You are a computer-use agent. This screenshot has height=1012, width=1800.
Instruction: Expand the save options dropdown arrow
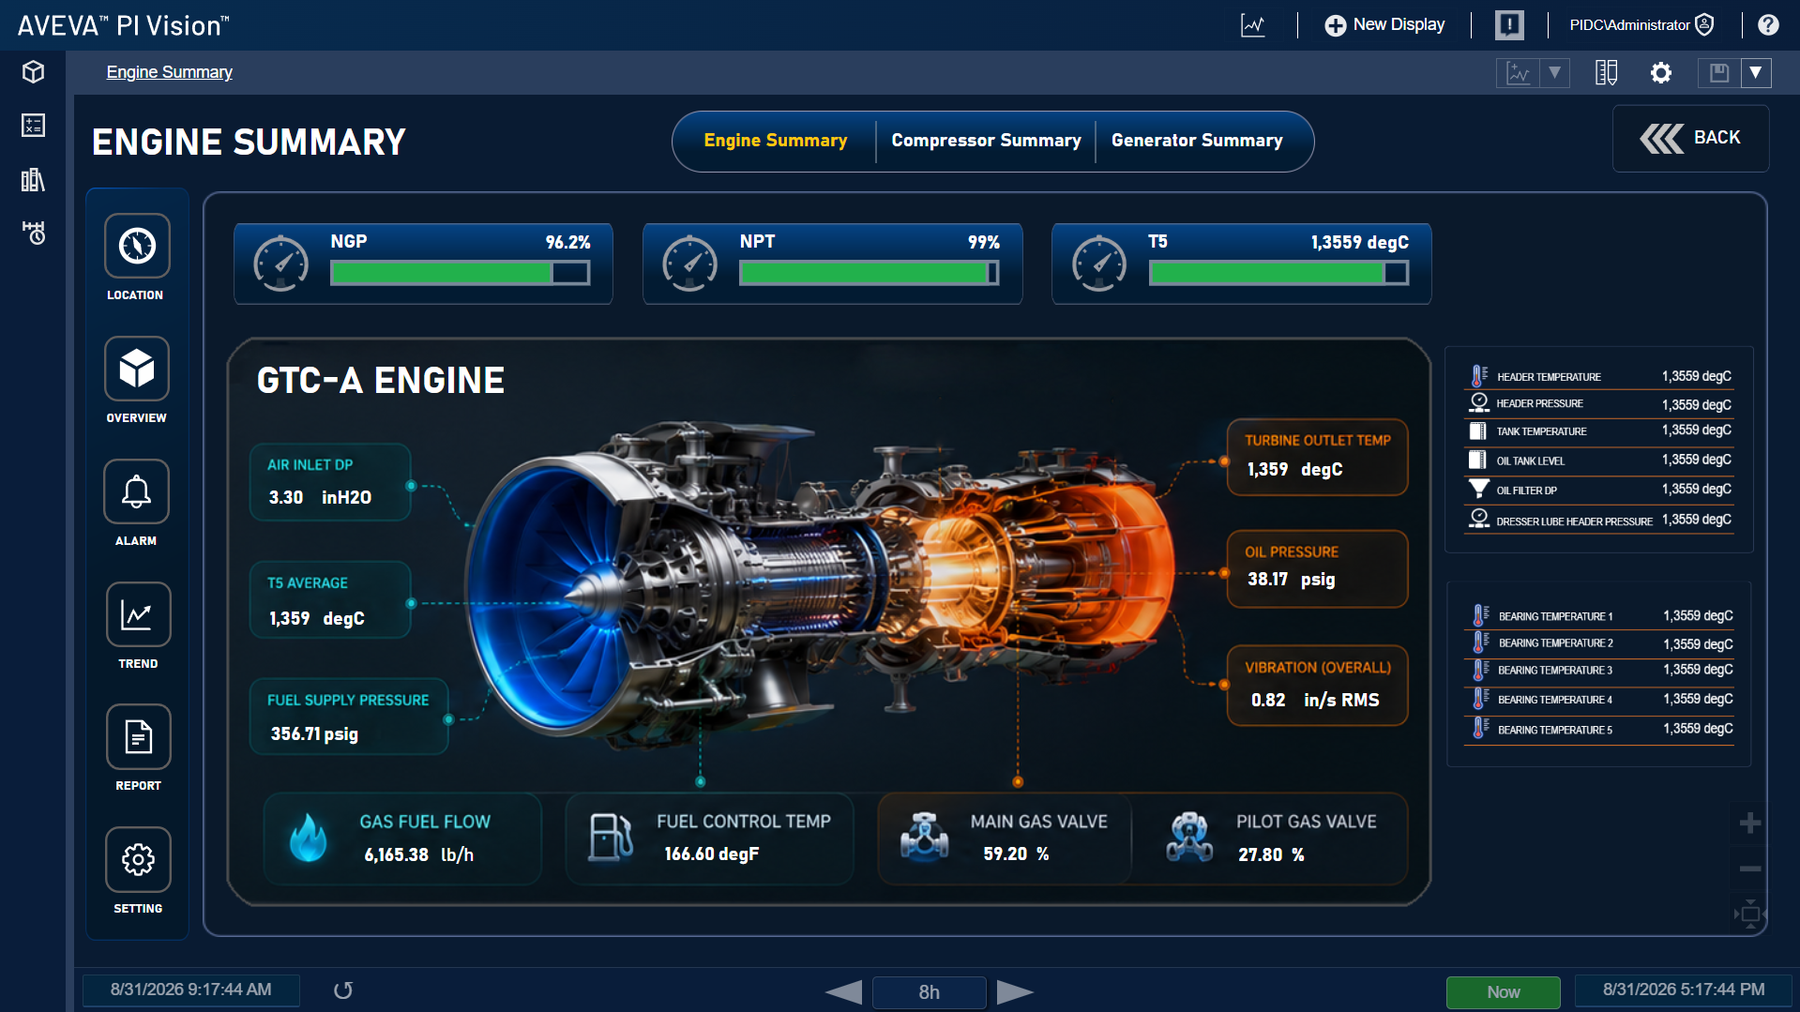pyautogui.click(x=1756, y=72)
